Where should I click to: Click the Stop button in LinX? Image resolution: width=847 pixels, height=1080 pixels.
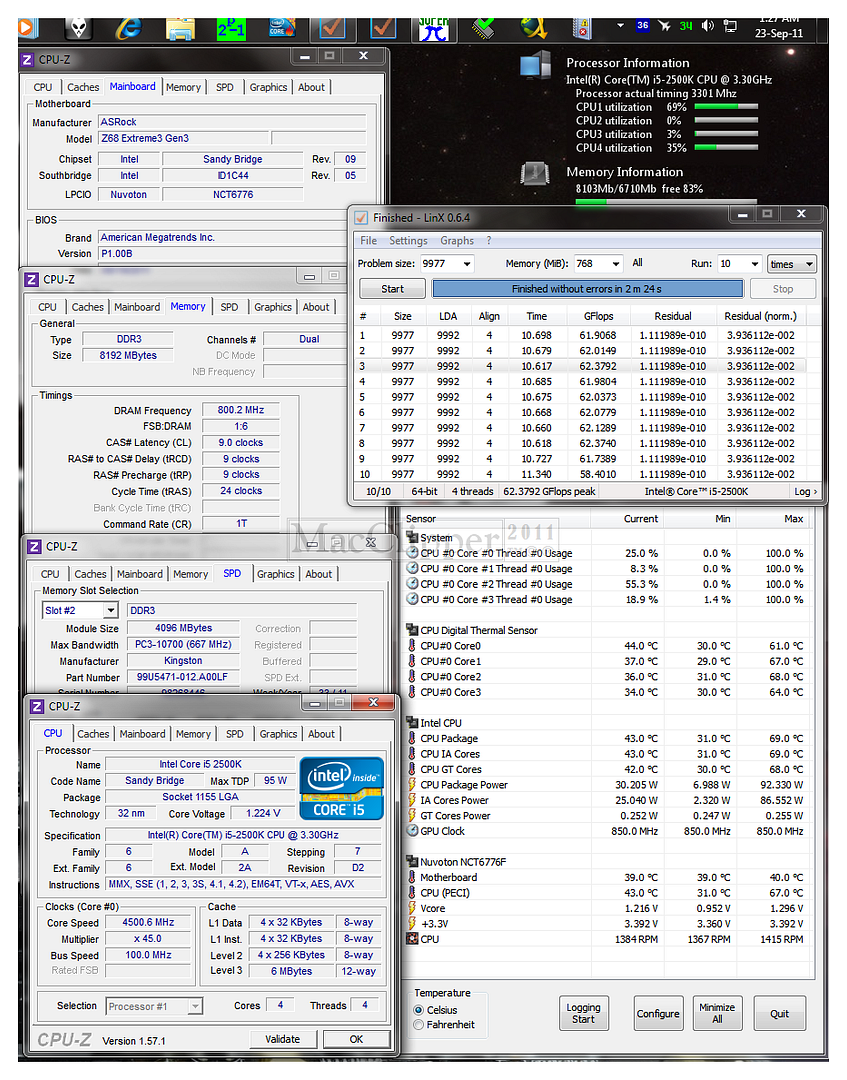coord(783,289)
